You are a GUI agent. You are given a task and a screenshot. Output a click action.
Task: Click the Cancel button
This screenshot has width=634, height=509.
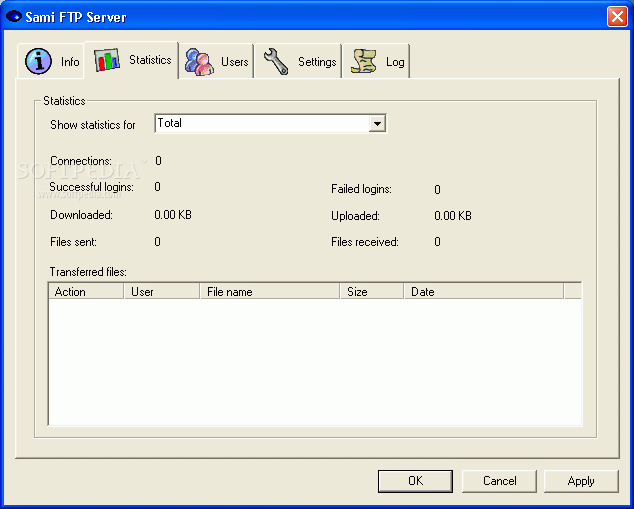(499, 481)
